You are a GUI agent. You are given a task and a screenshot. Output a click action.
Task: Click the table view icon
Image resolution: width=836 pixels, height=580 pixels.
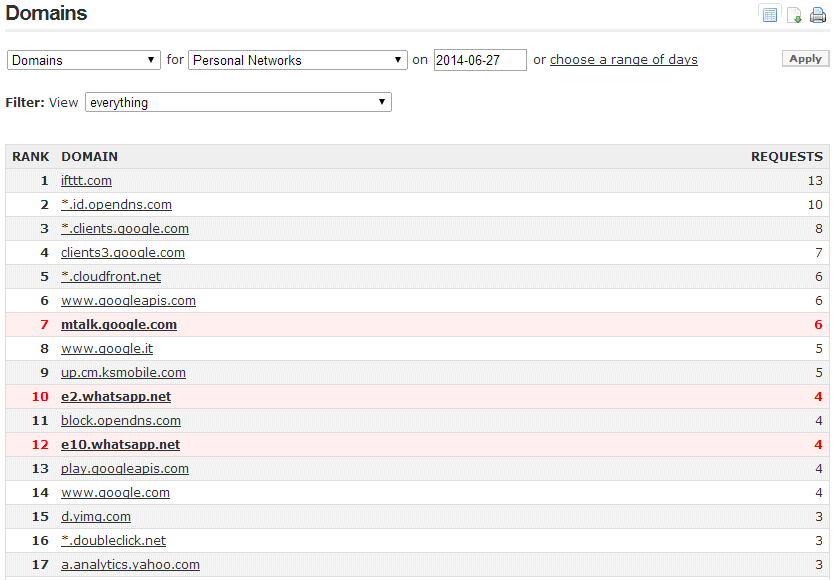click(x=770, y=14)
